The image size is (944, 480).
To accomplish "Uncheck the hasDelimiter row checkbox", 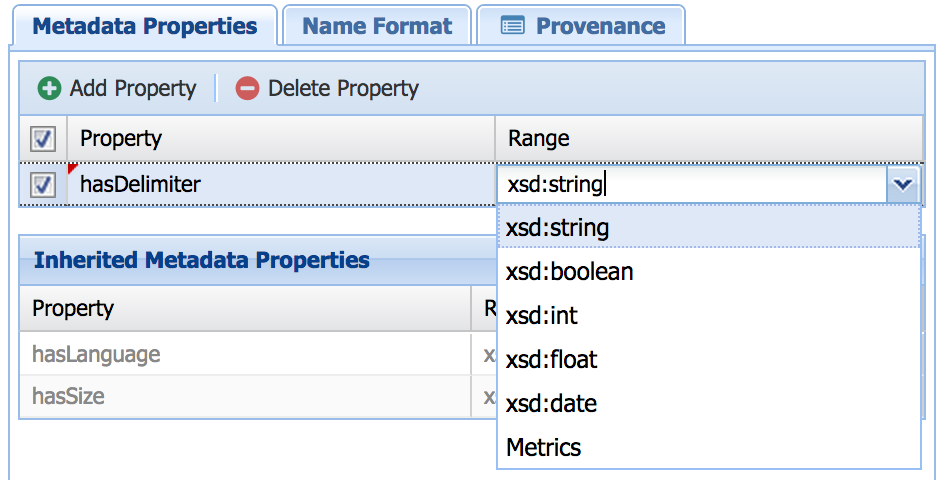I will [x=43, y=185].
